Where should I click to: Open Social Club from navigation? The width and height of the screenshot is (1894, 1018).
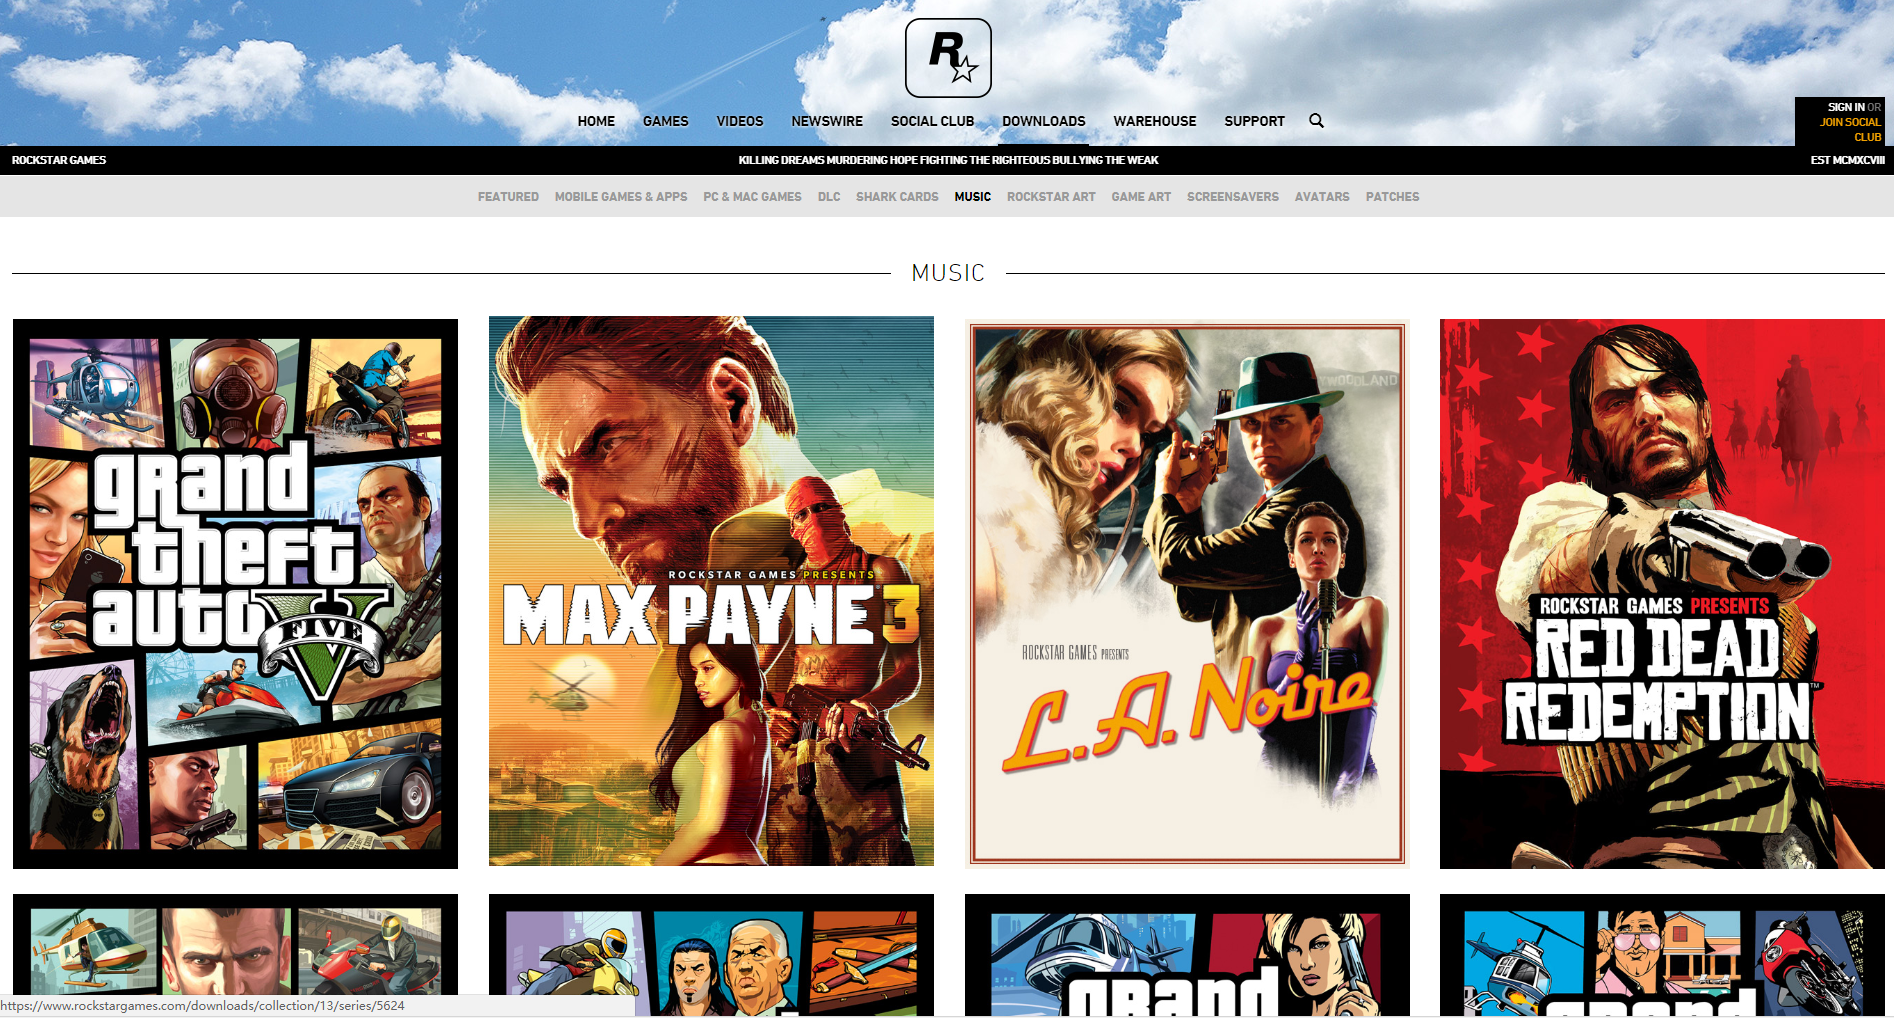tap(932, 121)
